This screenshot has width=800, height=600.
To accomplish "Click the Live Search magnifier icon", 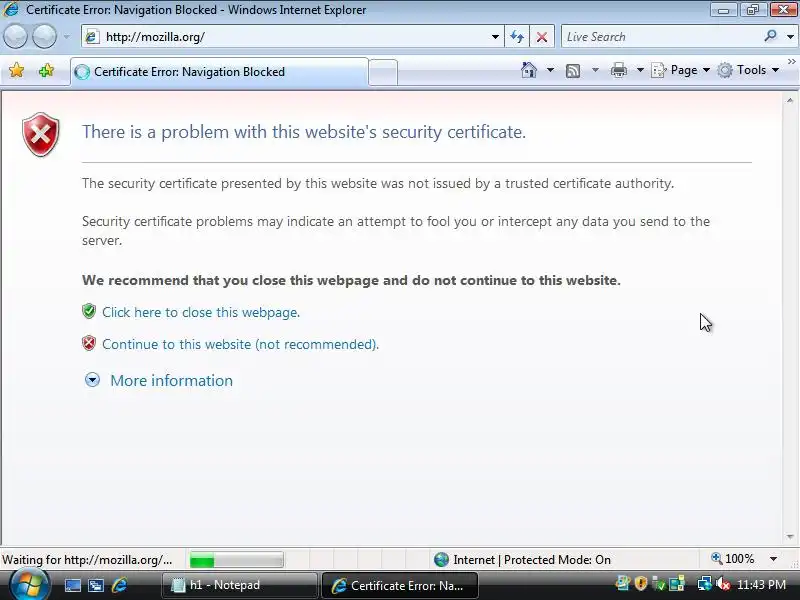I will click(x=770, y=36).
